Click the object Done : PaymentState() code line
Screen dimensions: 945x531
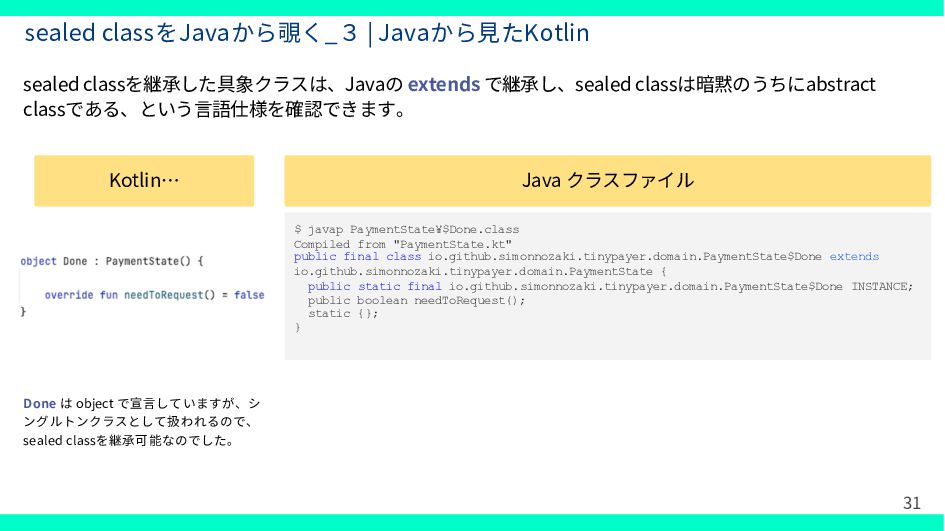pos(112,261)
